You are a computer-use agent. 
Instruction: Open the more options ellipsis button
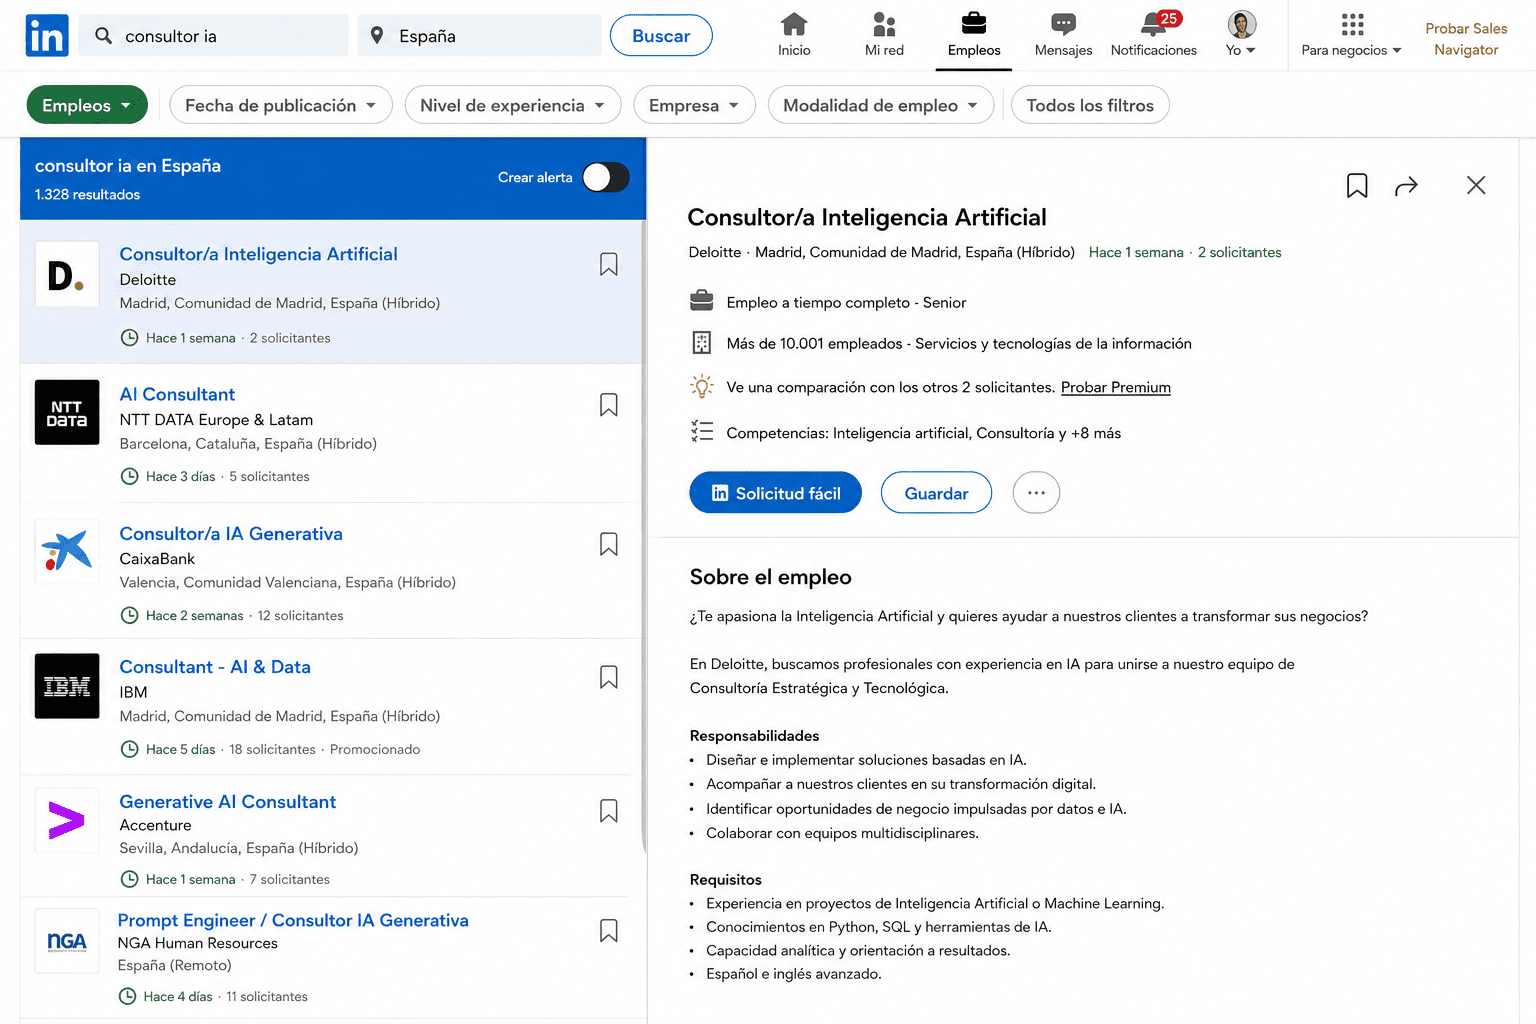click(x=1036, y=493)
